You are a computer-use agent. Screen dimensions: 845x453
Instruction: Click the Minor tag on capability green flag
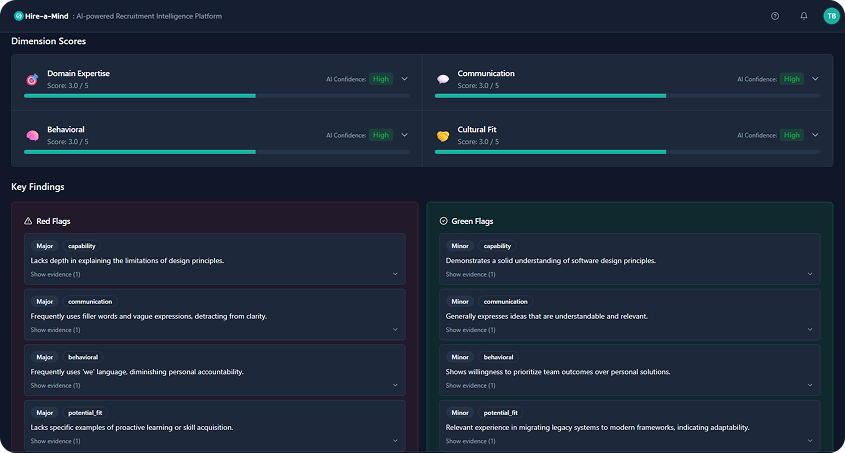(460, 246)
